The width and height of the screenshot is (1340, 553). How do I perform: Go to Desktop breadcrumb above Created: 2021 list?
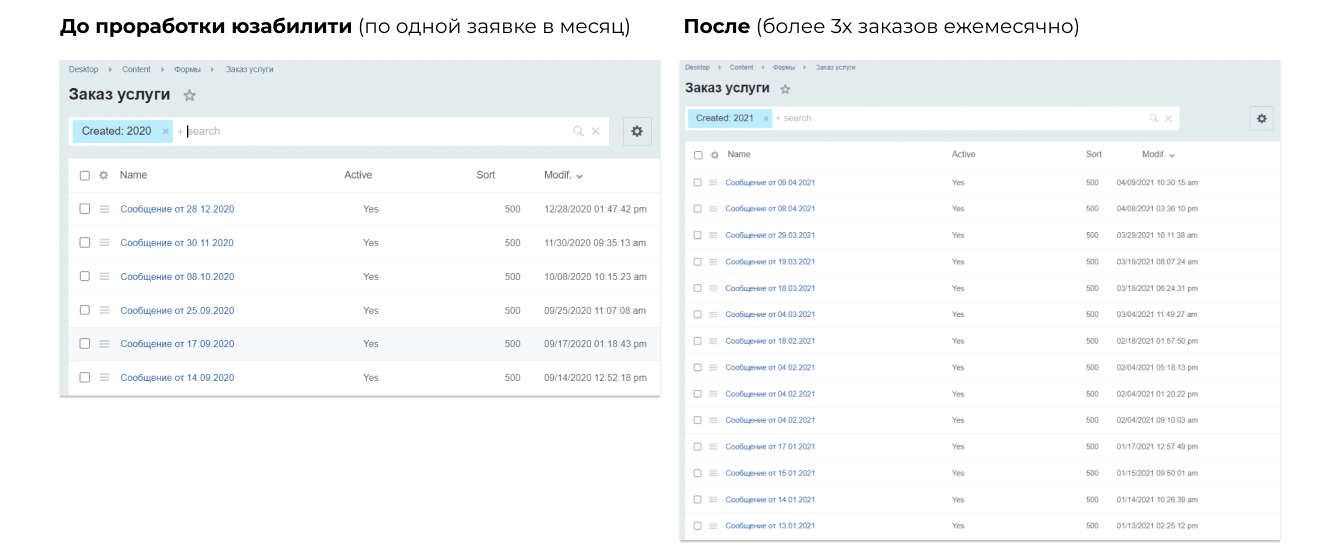click(x=697, y=67)
